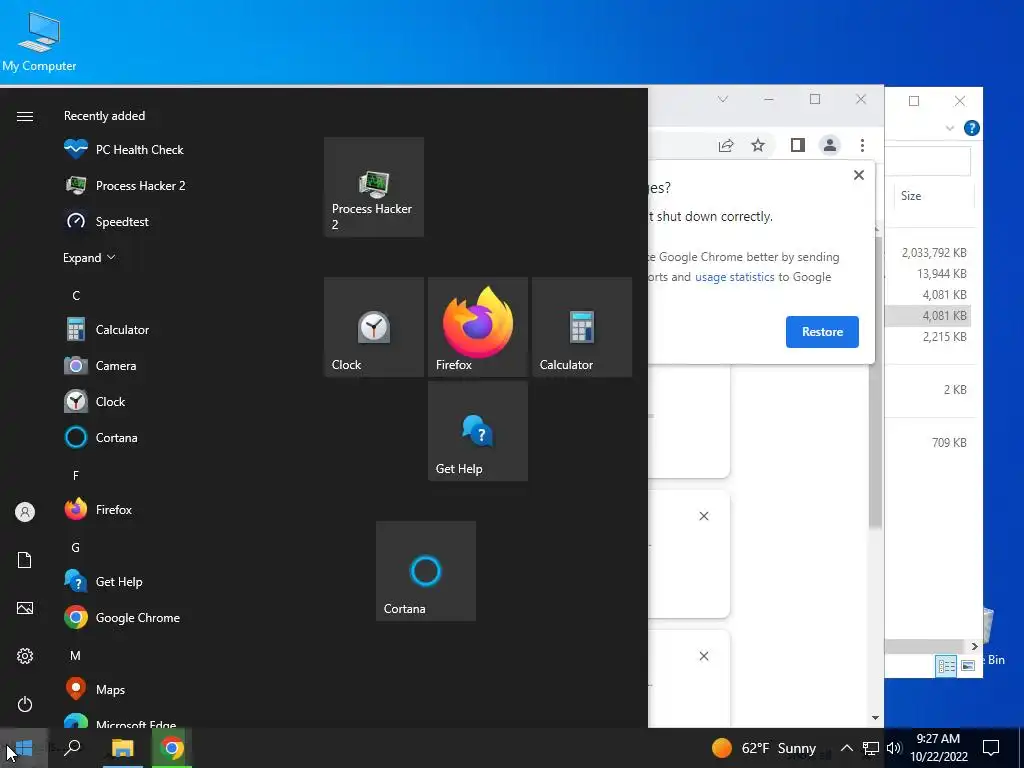This screenshot has width=1024, height=768.
Task: Open PC Health Check from Recently added
Action: point(124,150)
